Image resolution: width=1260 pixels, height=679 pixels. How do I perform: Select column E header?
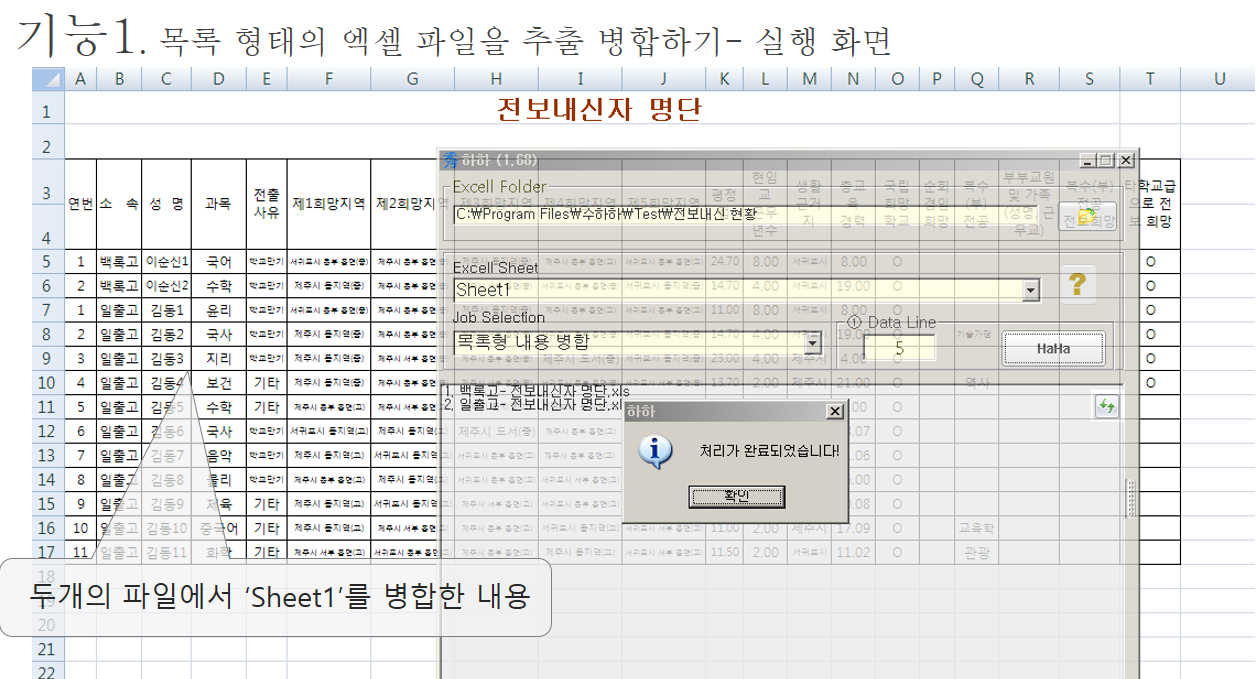coord(266,79)
